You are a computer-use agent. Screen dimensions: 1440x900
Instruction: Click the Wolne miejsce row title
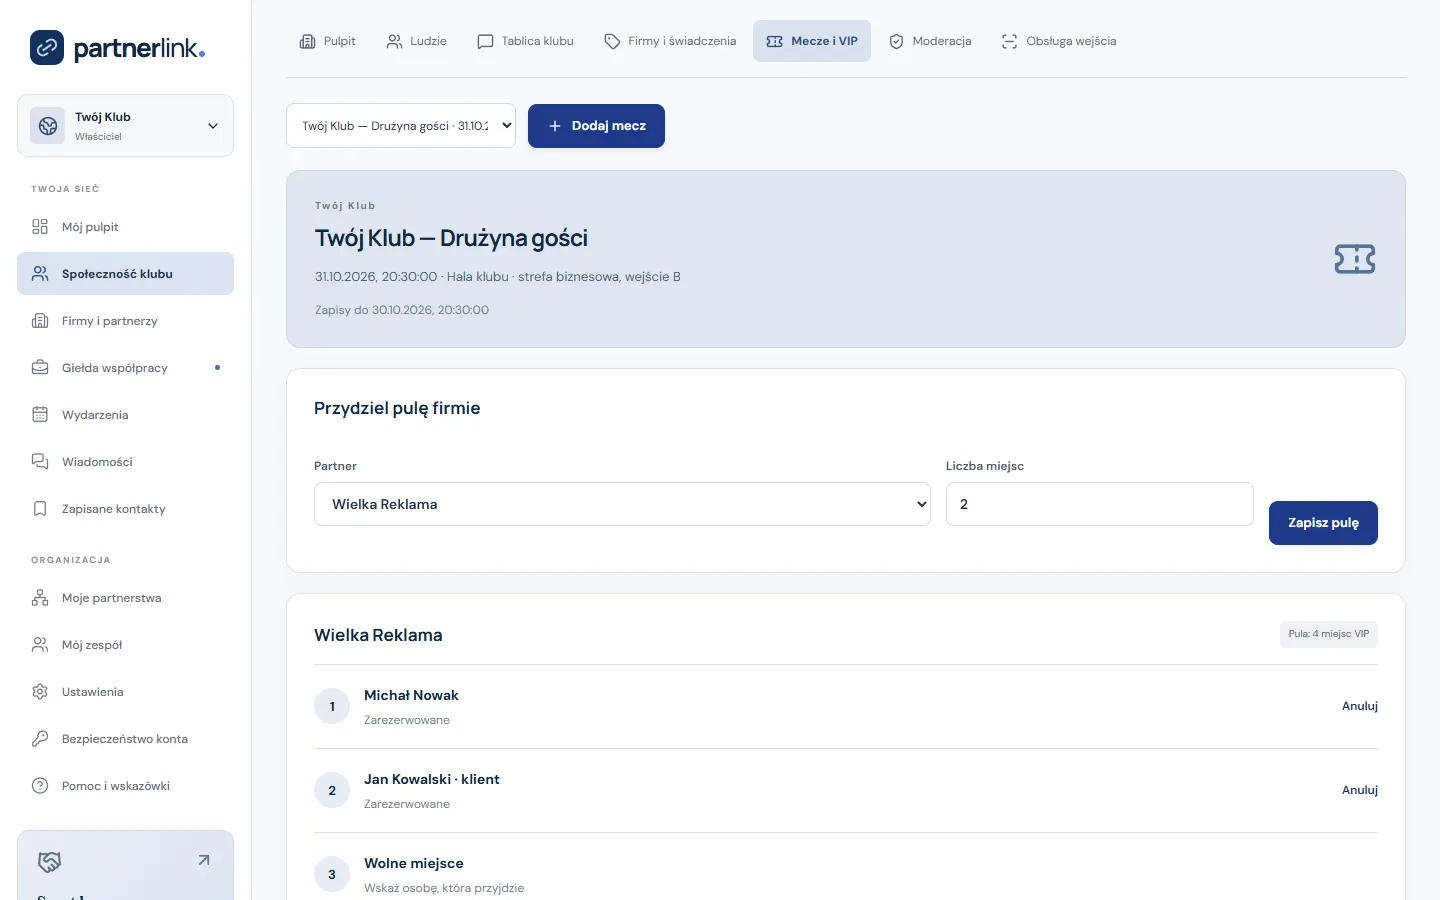point(414,863)
